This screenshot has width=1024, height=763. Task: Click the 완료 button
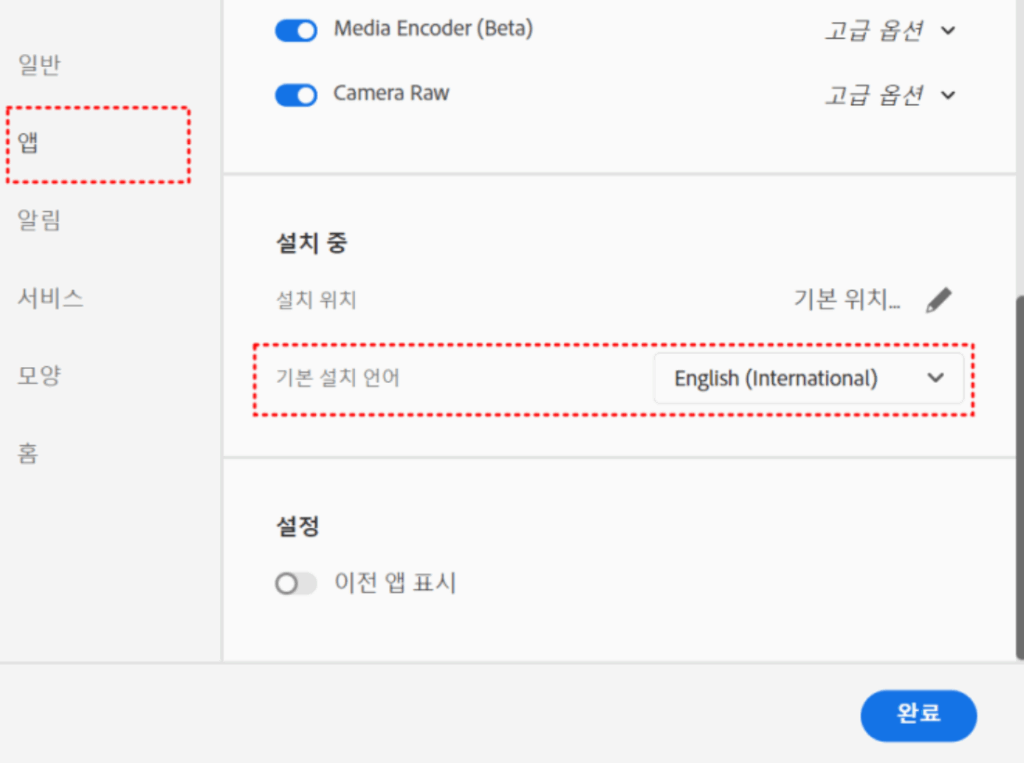(918, 715)
